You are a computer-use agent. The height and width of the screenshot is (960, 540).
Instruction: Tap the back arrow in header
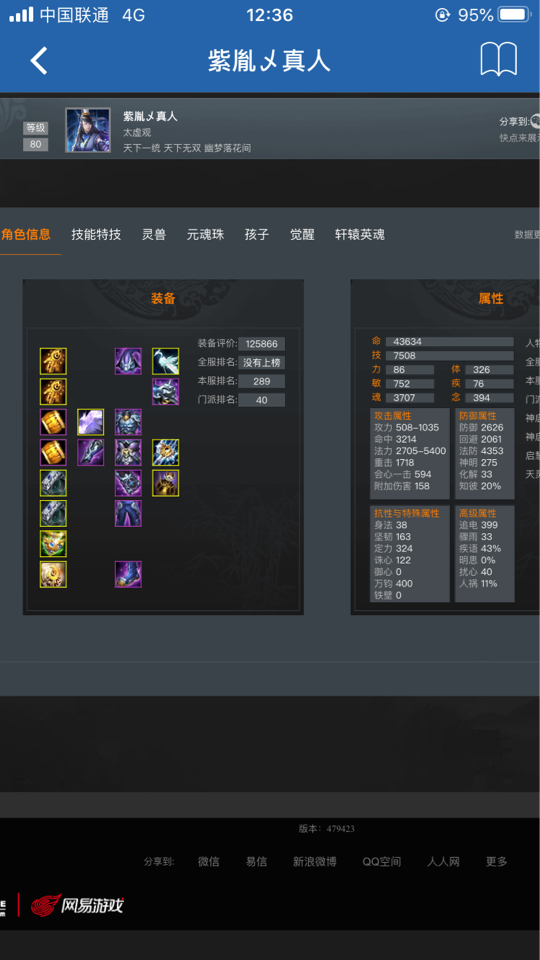coord(39,61)
